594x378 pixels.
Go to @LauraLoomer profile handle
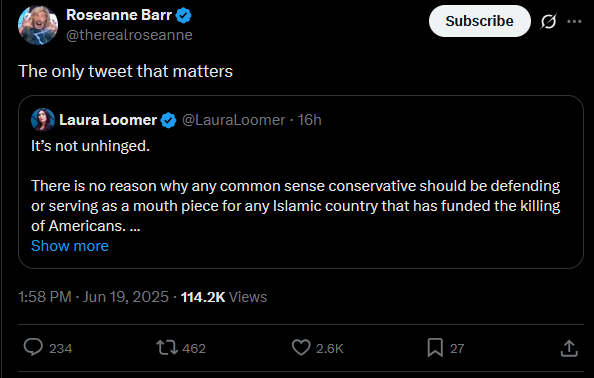click(x=233, y=120)
